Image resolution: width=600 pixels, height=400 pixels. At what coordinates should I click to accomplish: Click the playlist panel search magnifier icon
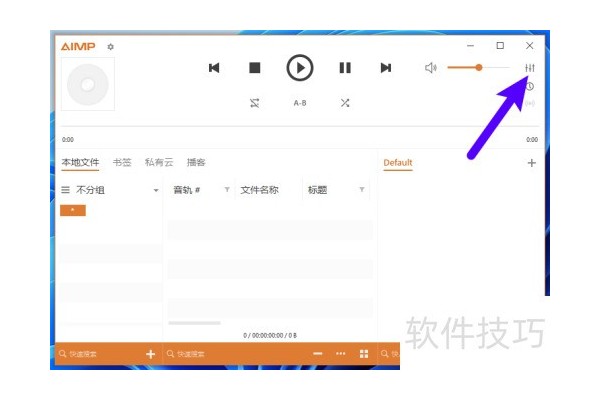pos(384,354)
